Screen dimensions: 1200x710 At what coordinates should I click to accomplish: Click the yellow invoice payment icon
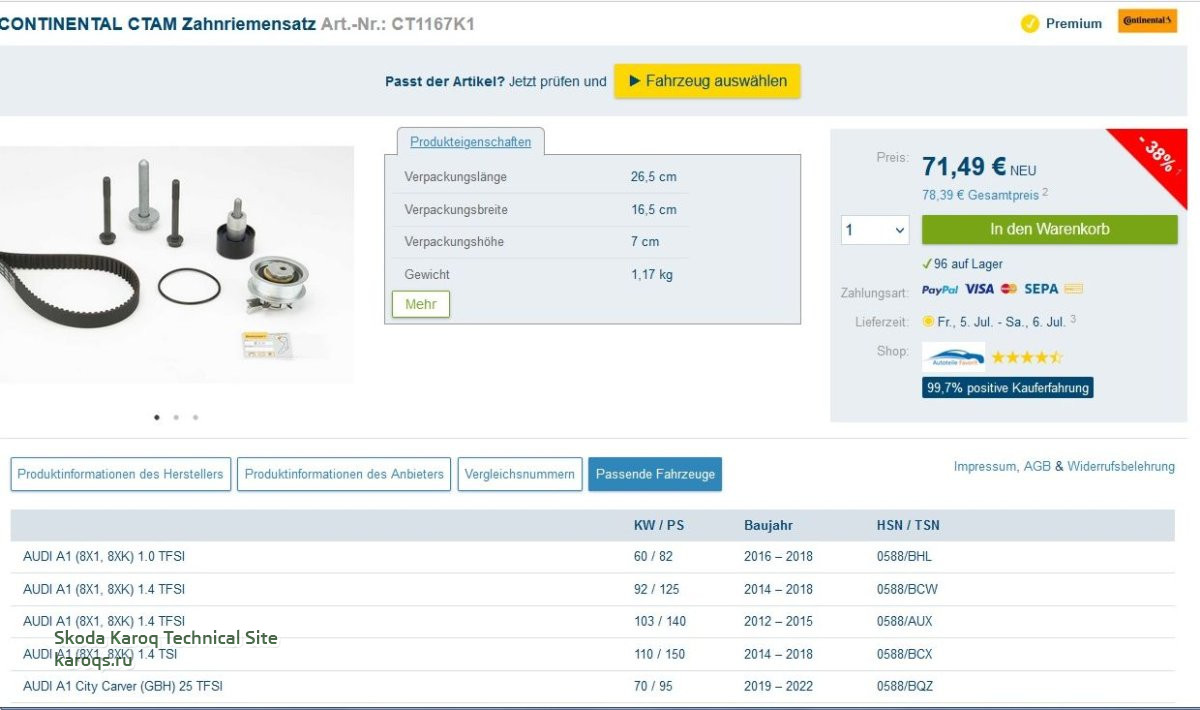[x=1074, y=289]
